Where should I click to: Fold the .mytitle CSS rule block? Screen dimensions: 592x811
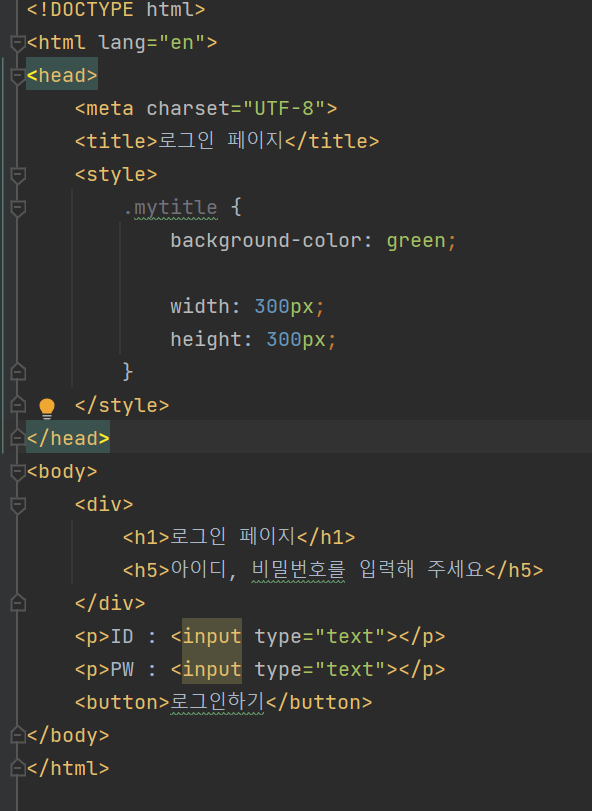[18, 208]
